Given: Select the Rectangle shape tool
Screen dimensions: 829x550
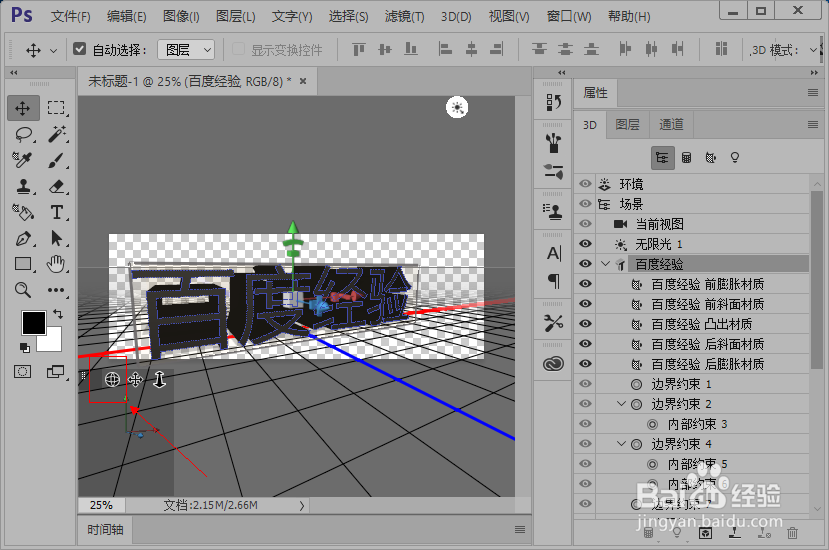Looking at the screenshot, I should click(x=23, y=264).
